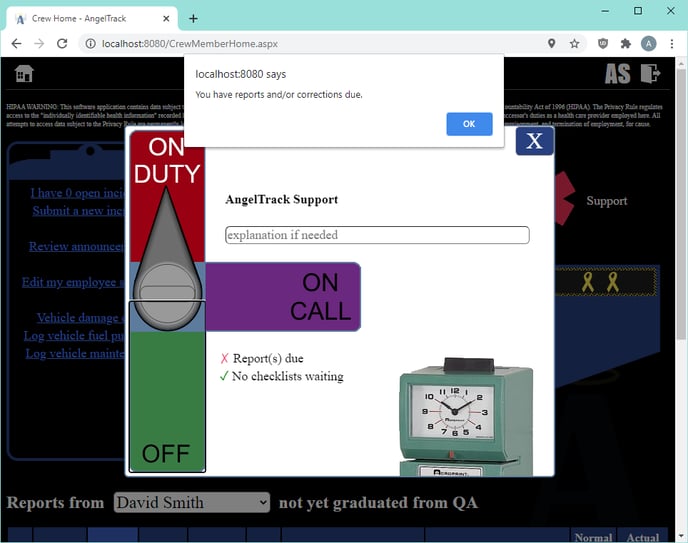Click the logout door icon
The image size is (688, 543).
pyautogui.click(x=650, y=73)
